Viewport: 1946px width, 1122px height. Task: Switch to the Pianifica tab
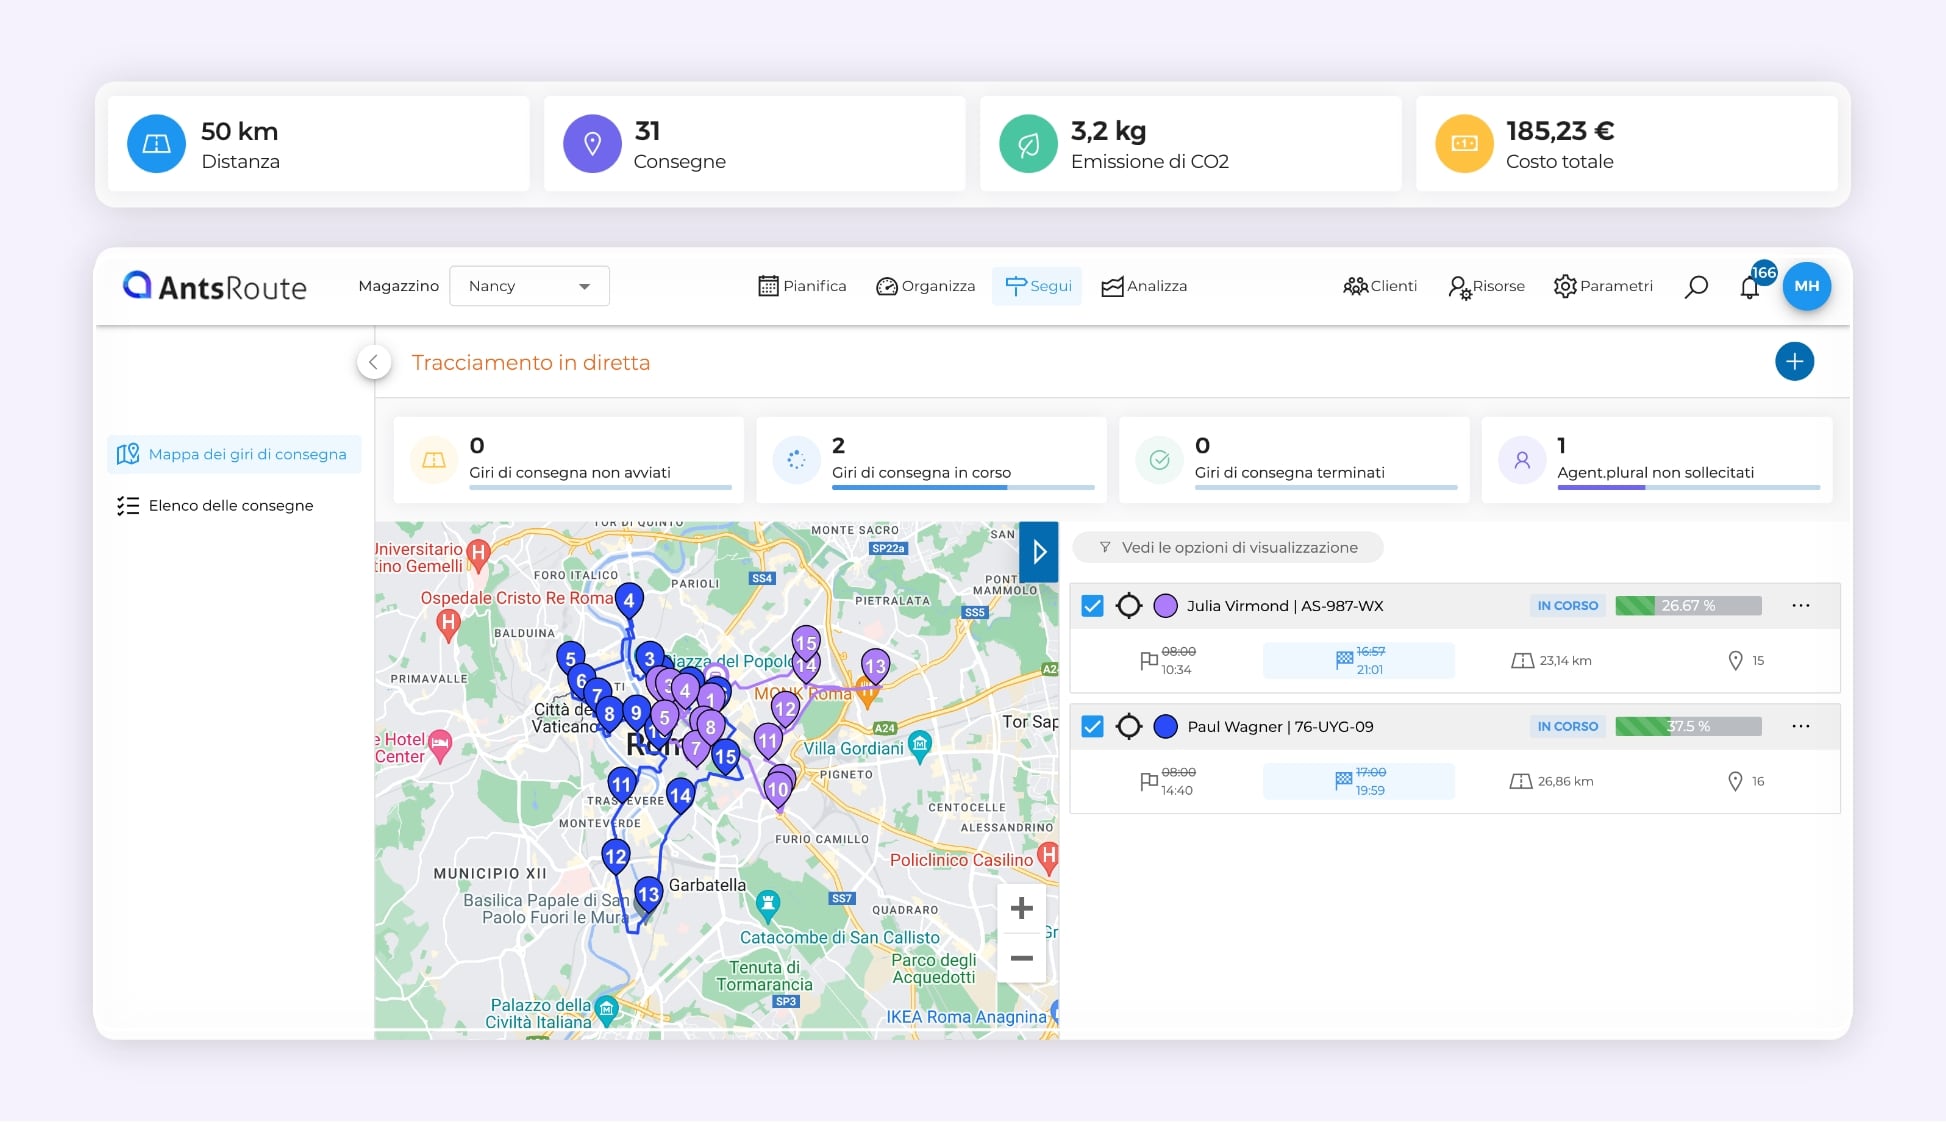(x=802, y=286)
